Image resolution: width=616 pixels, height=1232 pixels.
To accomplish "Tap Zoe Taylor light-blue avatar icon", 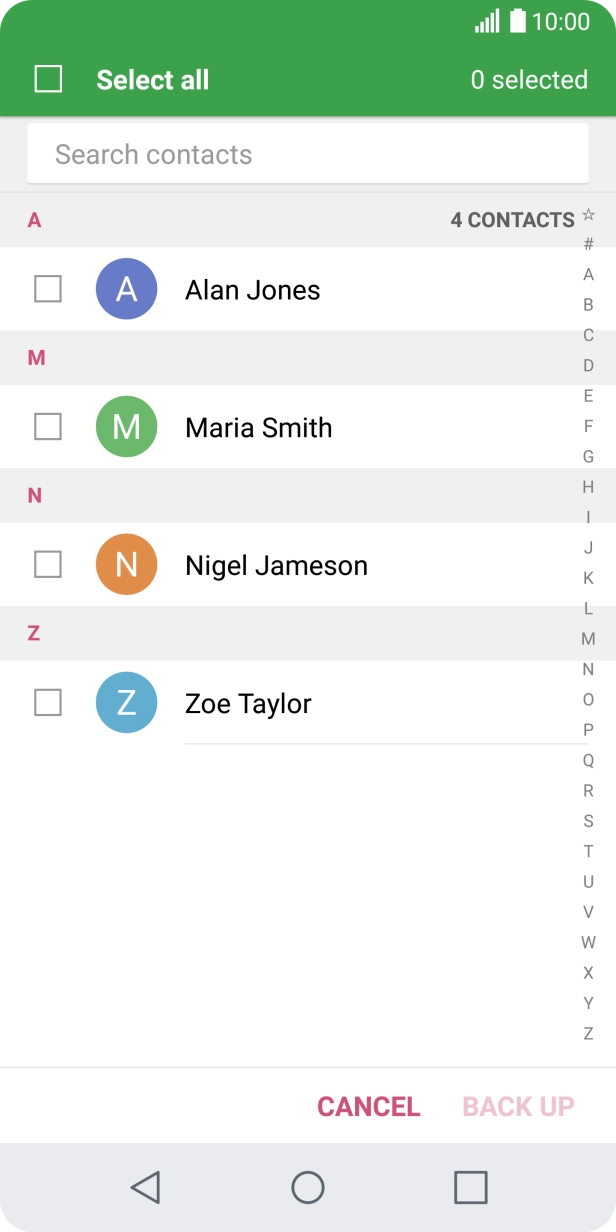I will (x=126, y=703).
